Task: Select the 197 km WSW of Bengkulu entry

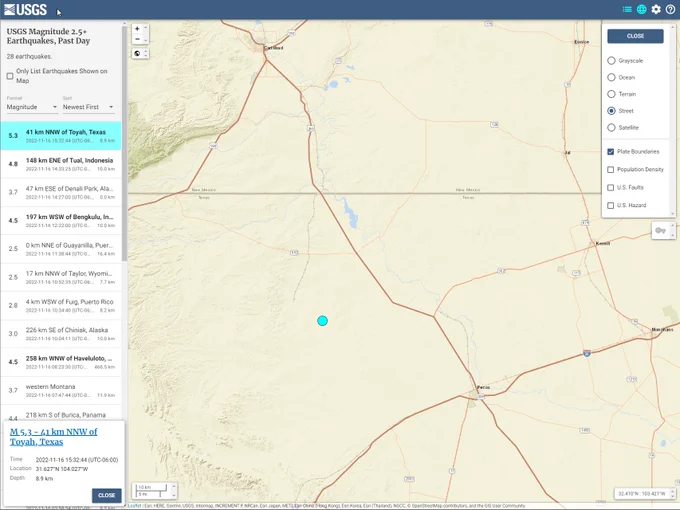Action: click(61, 220)
